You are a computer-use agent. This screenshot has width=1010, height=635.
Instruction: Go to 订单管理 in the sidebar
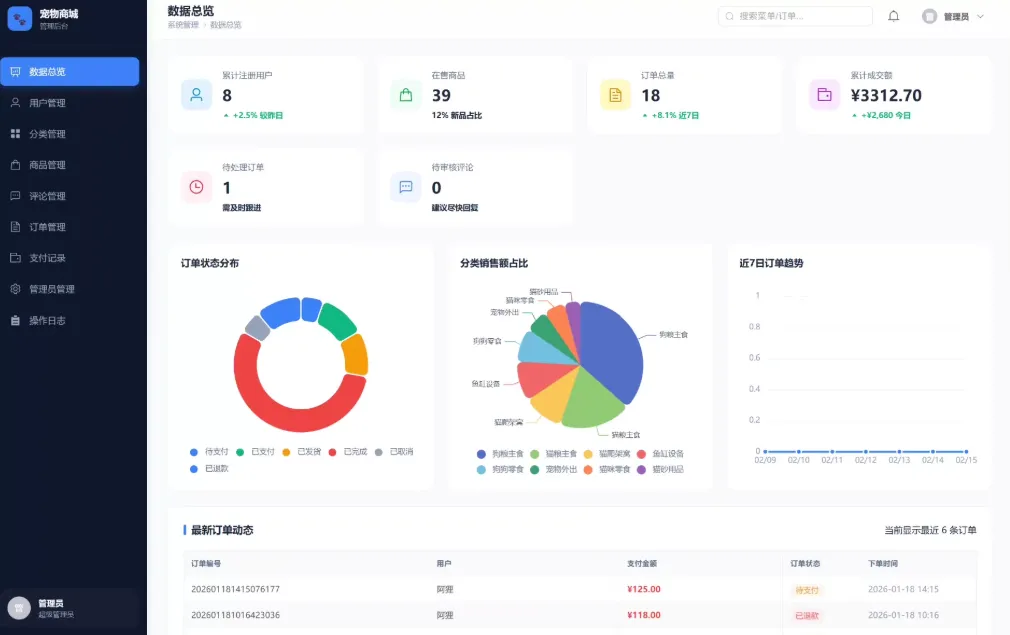(70, 227)
